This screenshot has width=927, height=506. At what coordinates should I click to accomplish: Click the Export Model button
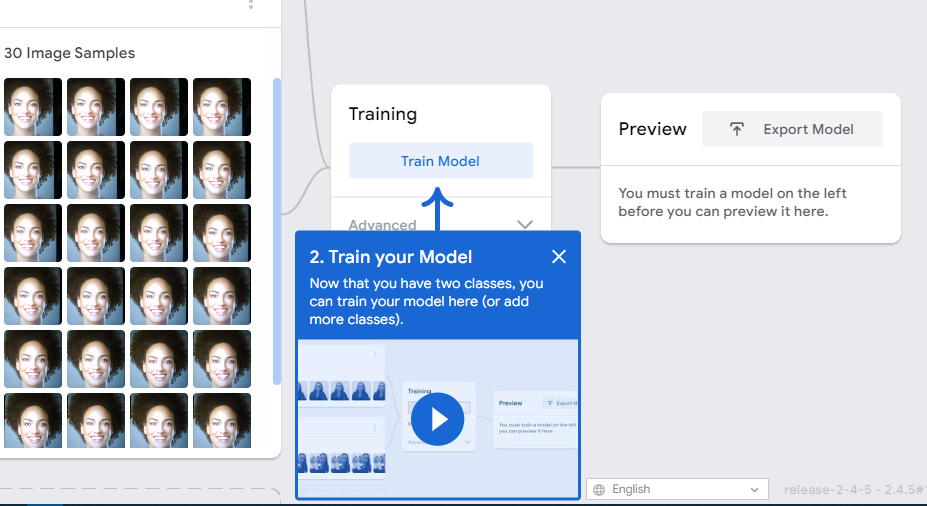point(792,129)
